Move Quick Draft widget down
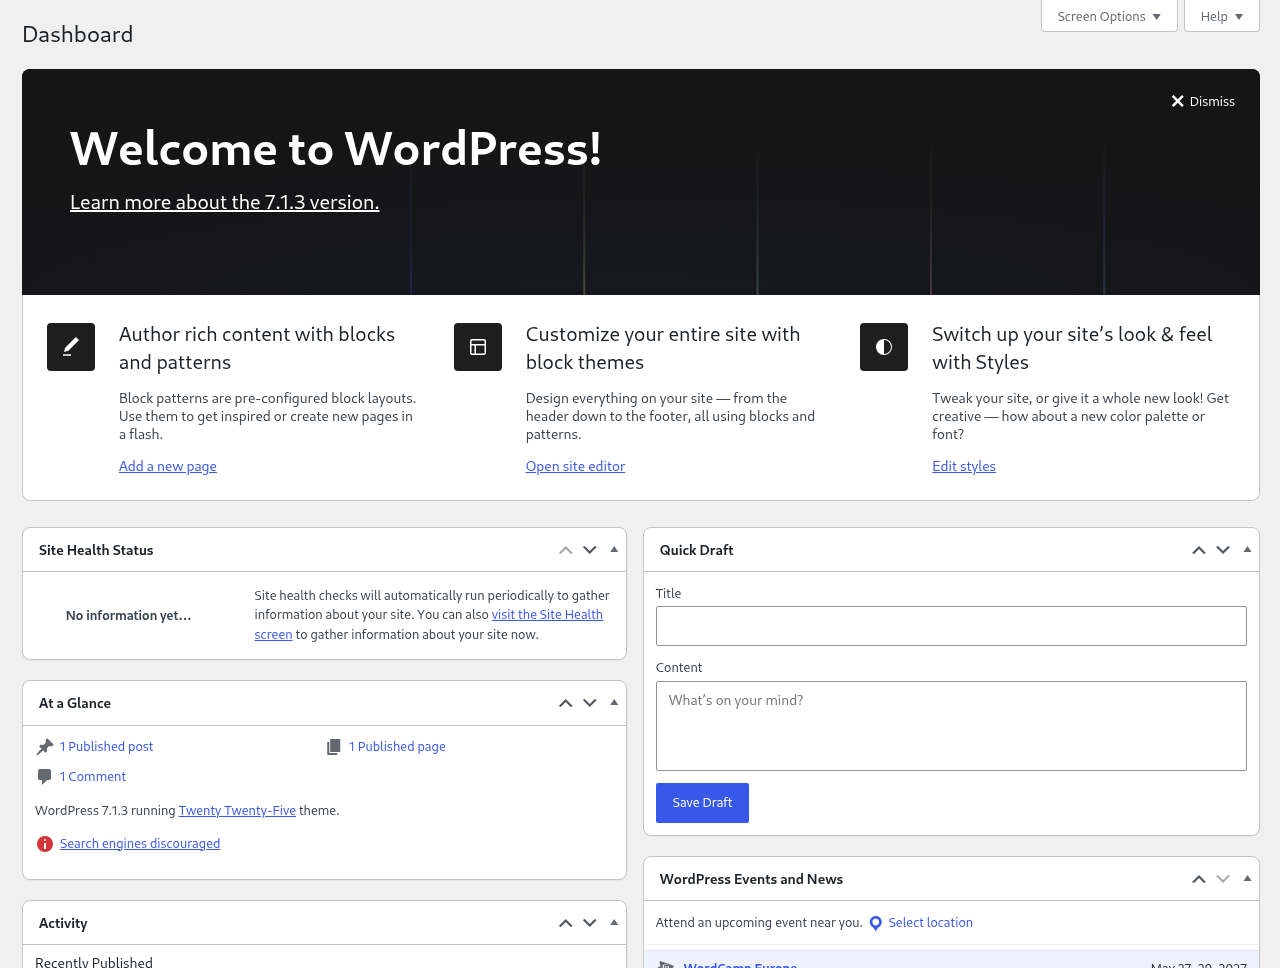1280x968 pixels. coord(1223,550)
